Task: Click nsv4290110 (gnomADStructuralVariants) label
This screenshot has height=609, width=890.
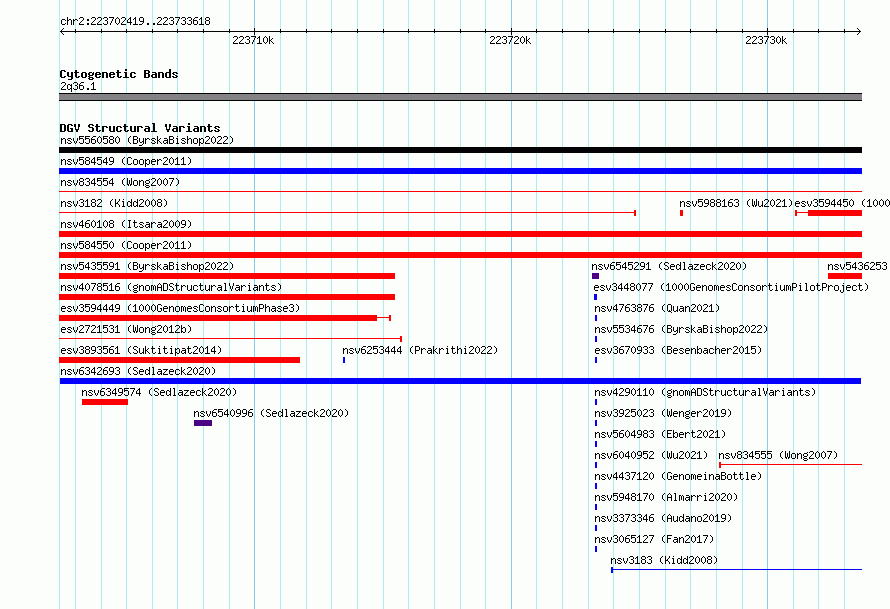Action: click(x=705, y=392)
